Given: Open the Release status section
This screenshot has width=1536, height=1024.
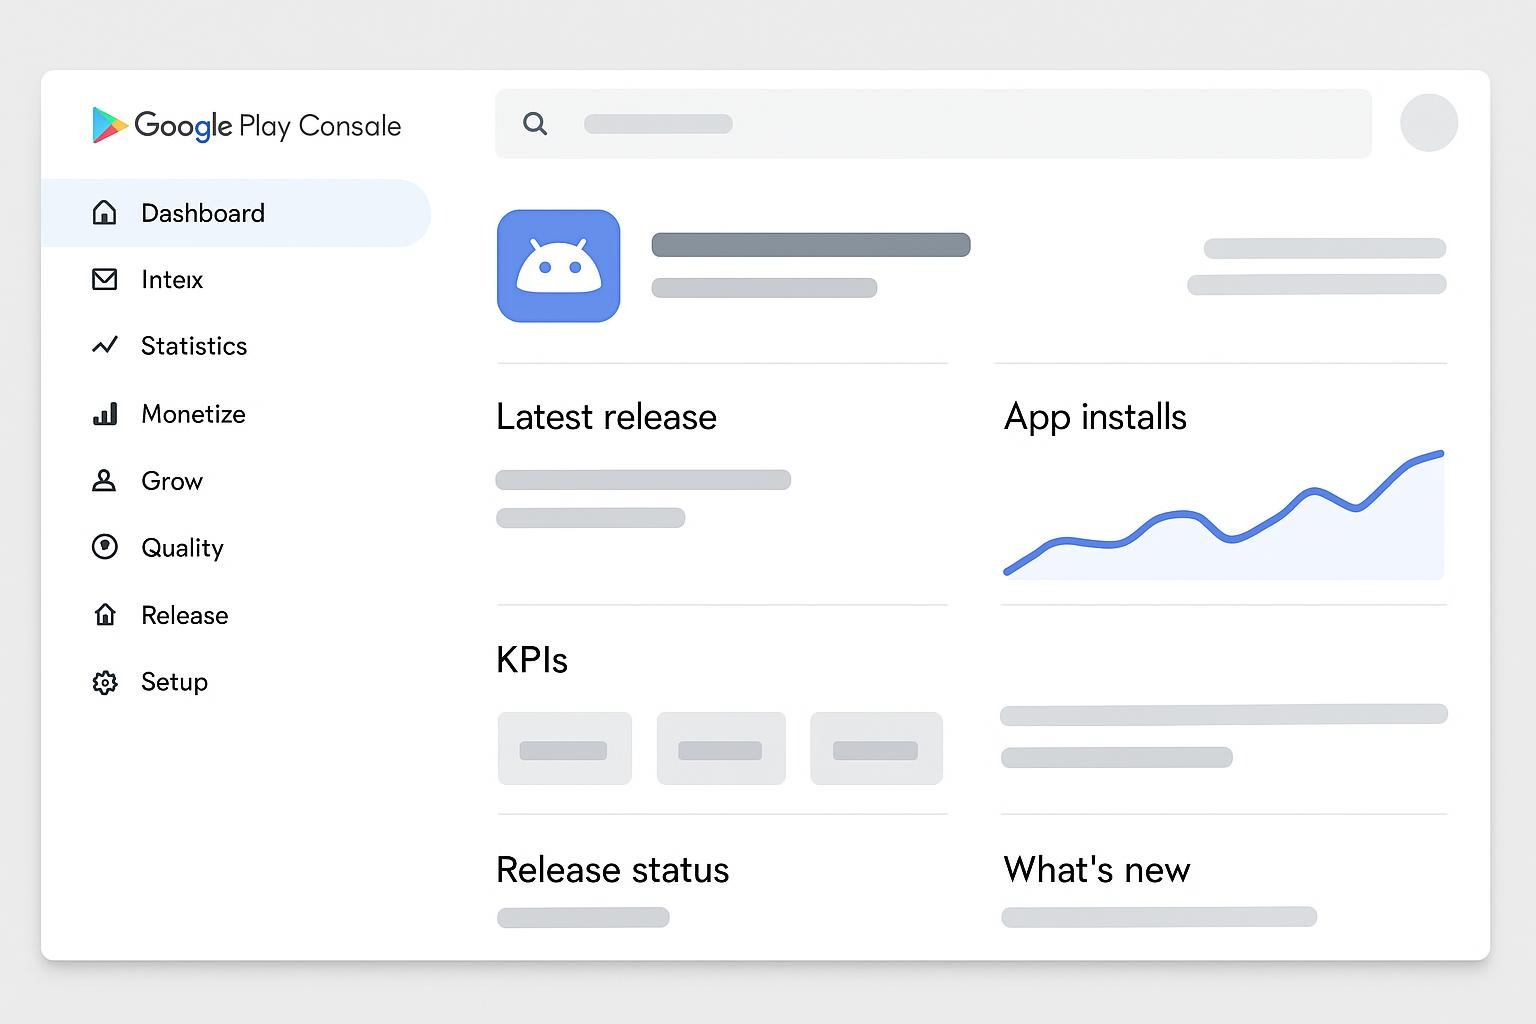Looking at the screenshot, I should click(612, 870).
